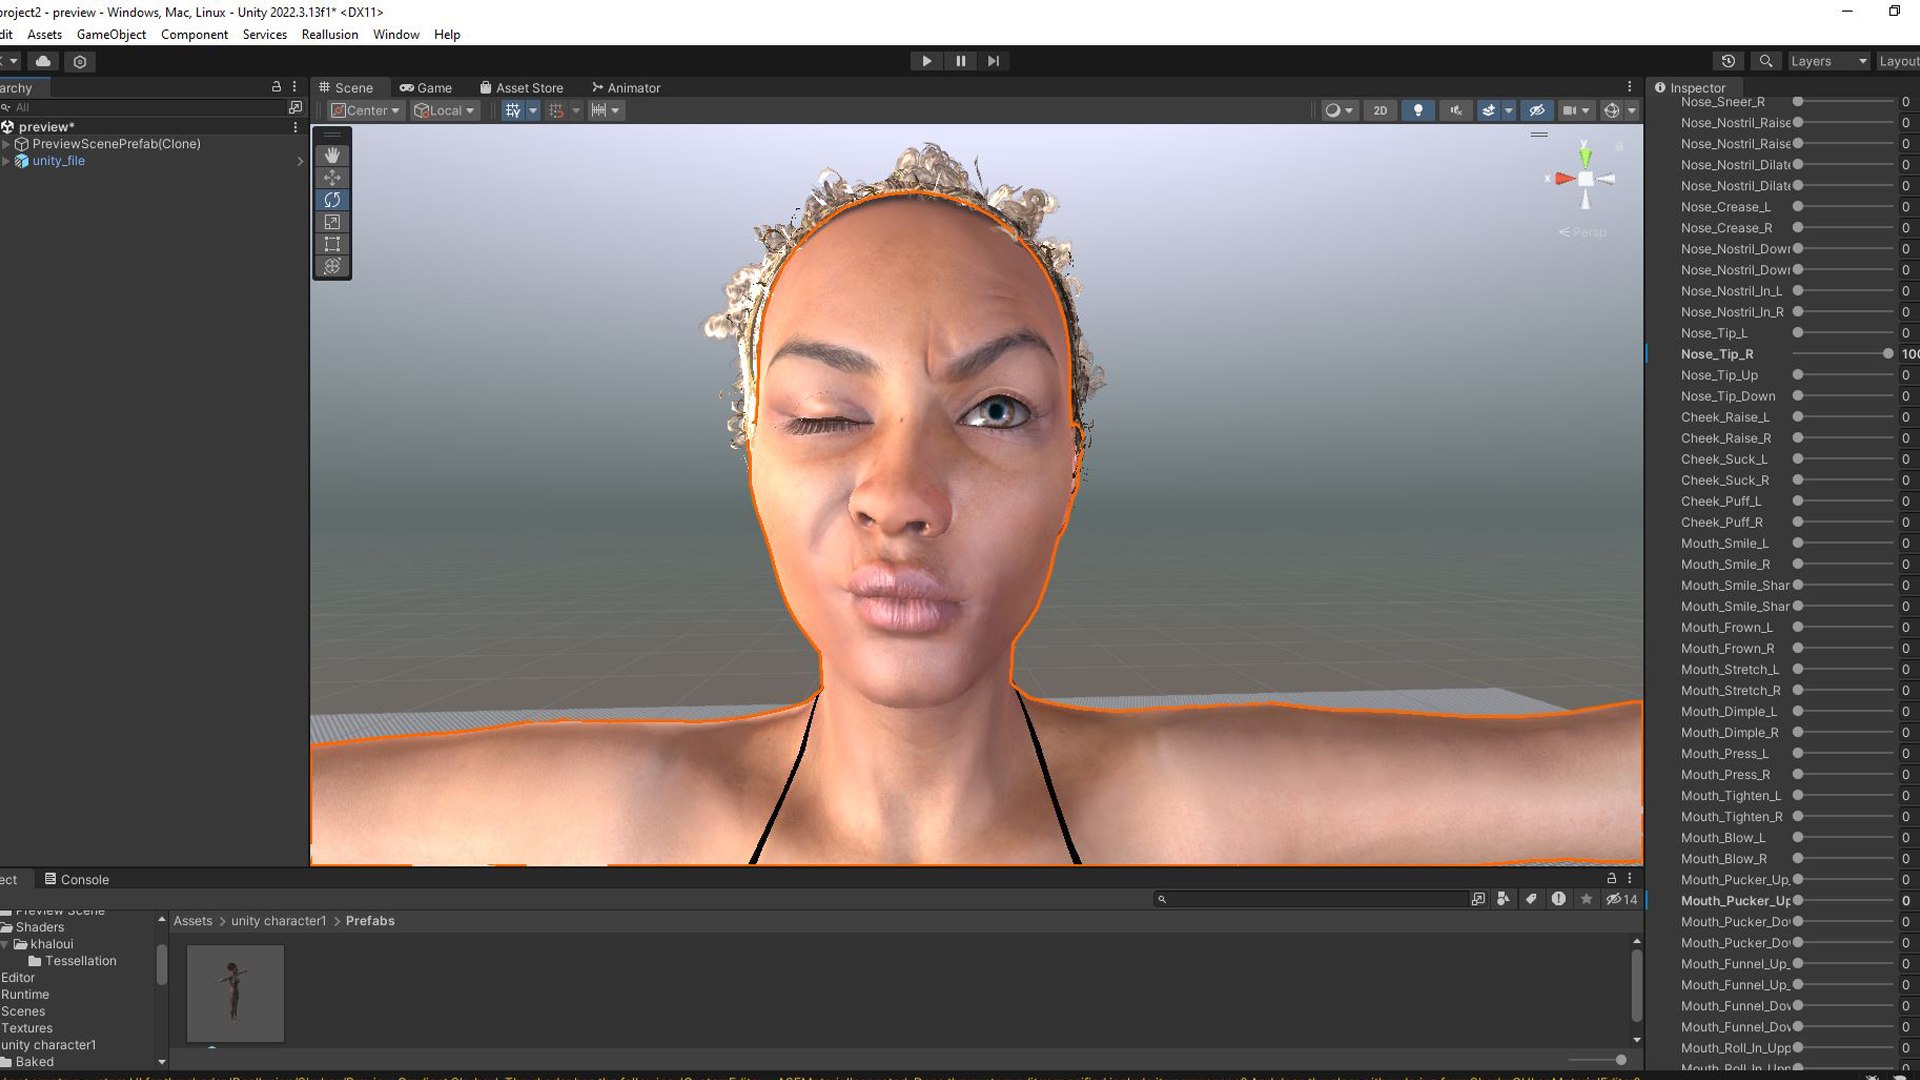Click the Project search field
This screenshot has height=1080, width=1920.
tap(1310, 899)
